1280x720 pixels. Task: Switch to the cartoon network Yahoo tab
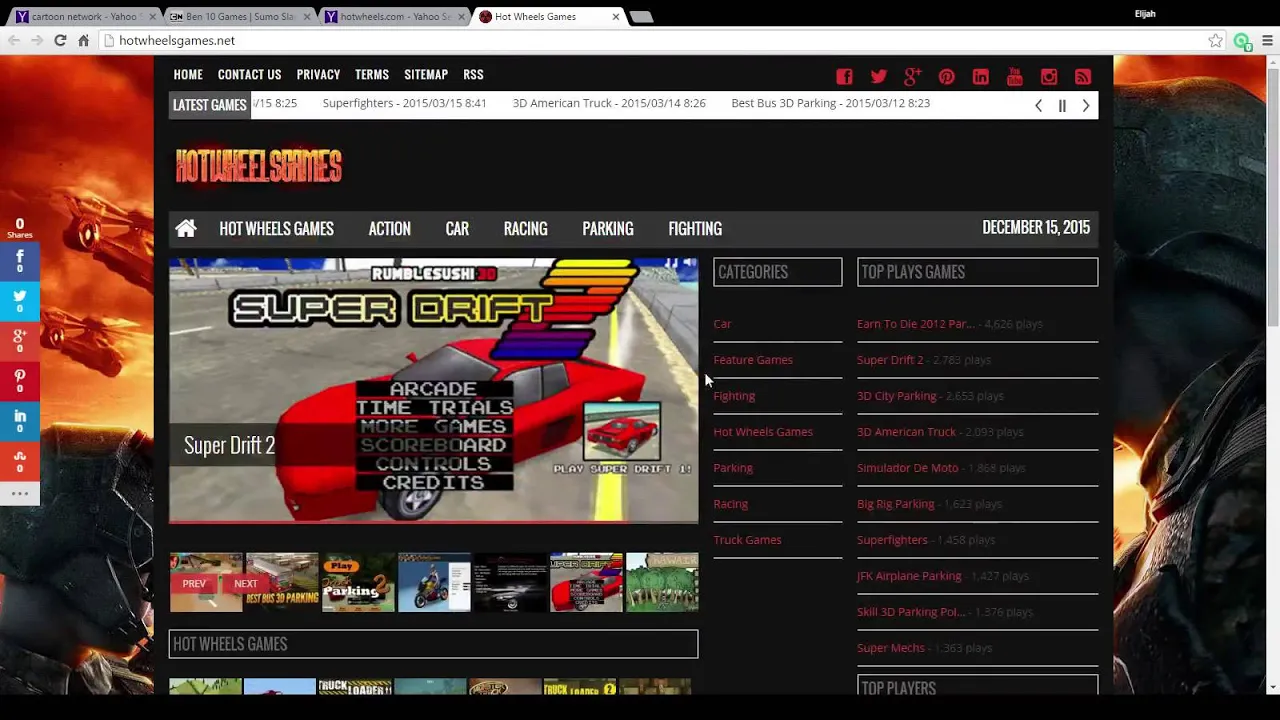pyautogui.click(x=84, y=16)
